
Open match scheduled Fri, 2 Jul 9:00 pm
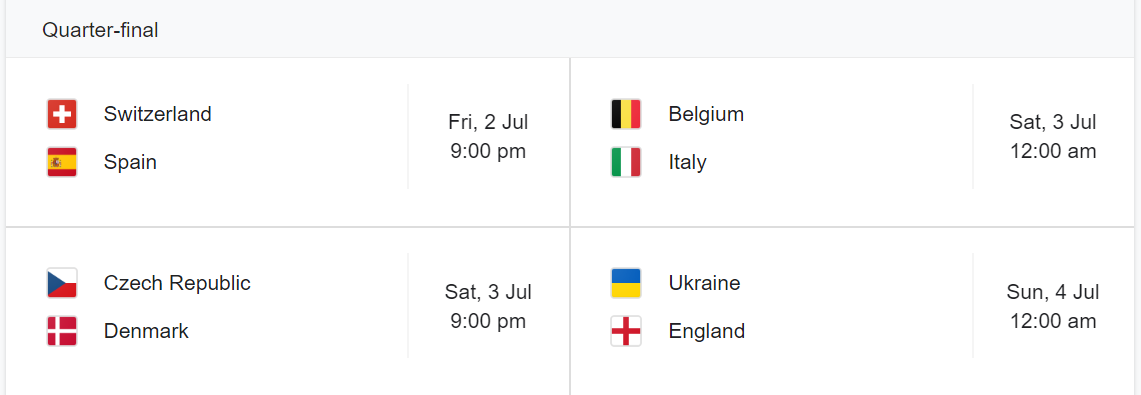(x=287, y=142)
